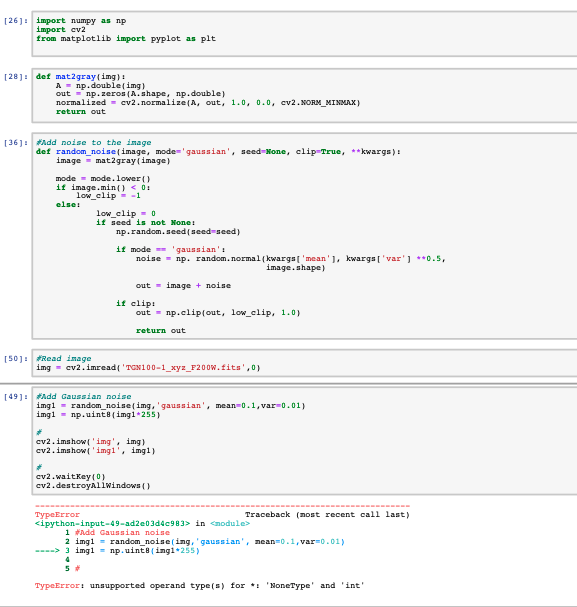The height and width of the screenshot is (607, 577).
Task: Click the red TypeError heading in traceback
Action: [x=57, y=514]
